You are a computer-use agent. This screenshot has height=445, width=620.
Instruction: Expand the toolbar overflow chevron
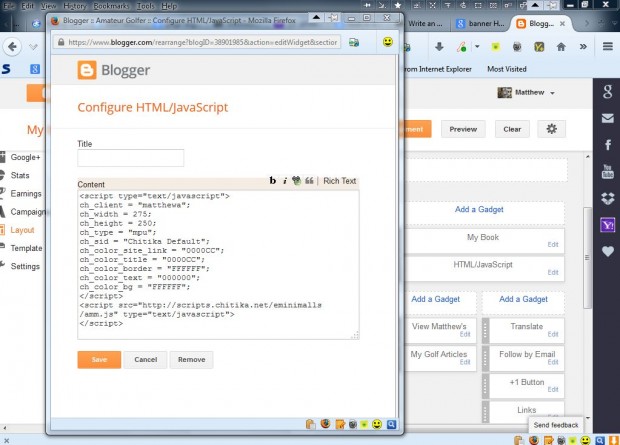[583, 47]
